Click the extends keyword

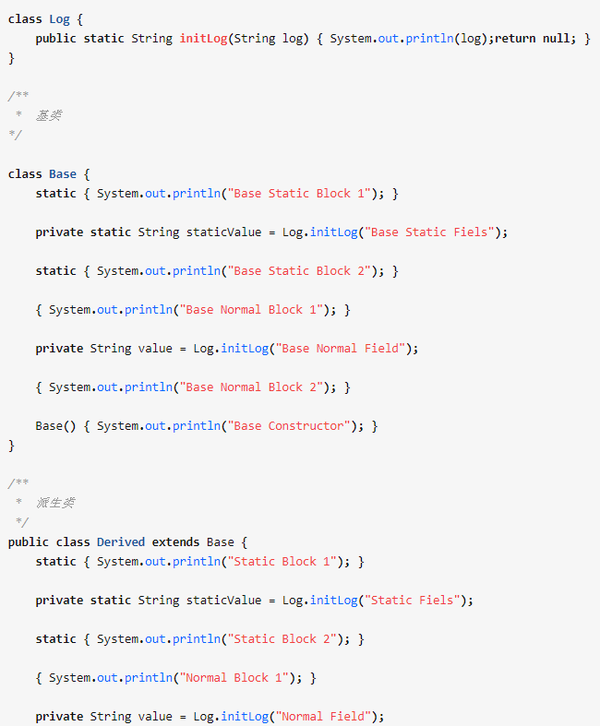176,542
